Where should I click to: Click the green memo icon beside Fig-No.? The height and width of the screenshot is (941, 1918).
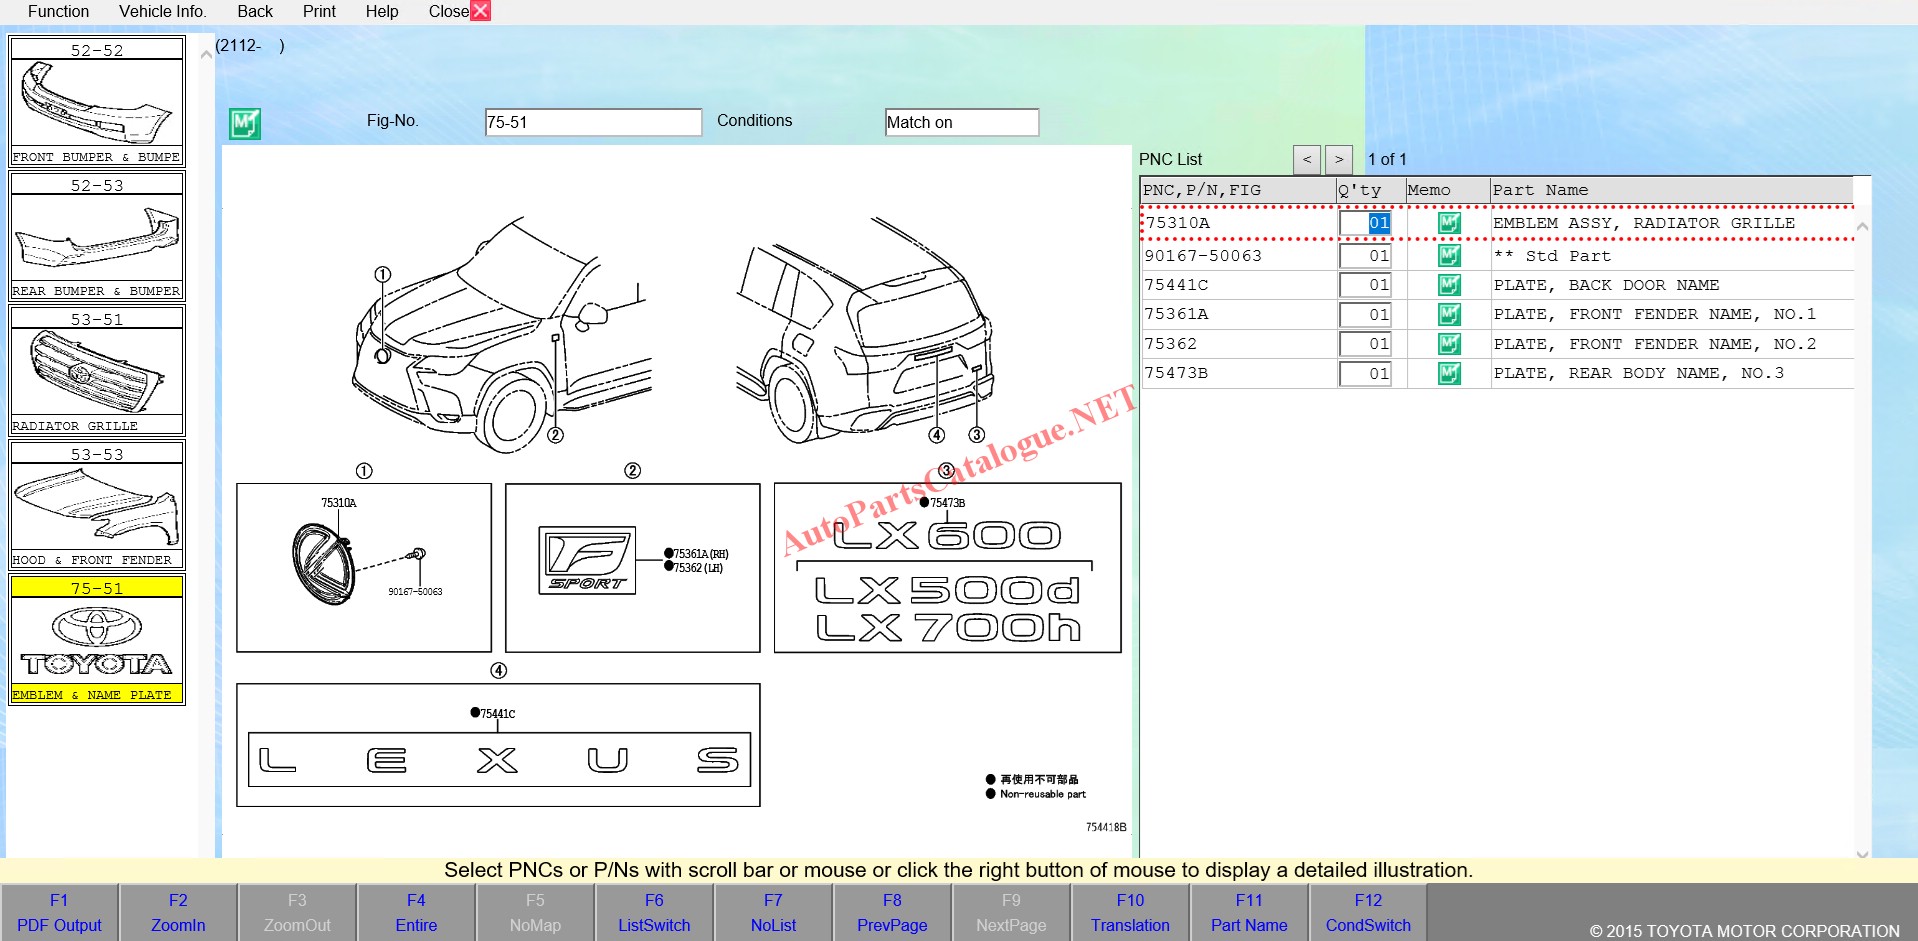pos(245,123)
